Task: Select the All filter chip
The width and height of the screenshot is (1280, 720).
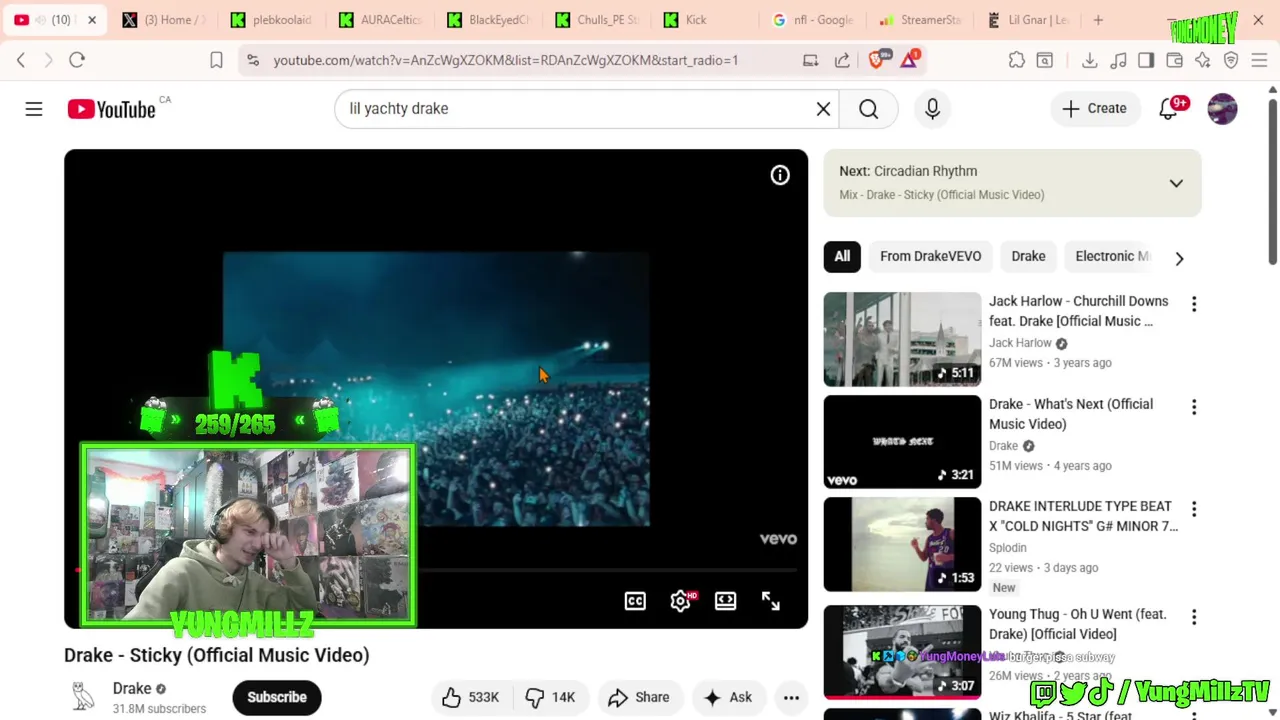Action: coord(842,256)
